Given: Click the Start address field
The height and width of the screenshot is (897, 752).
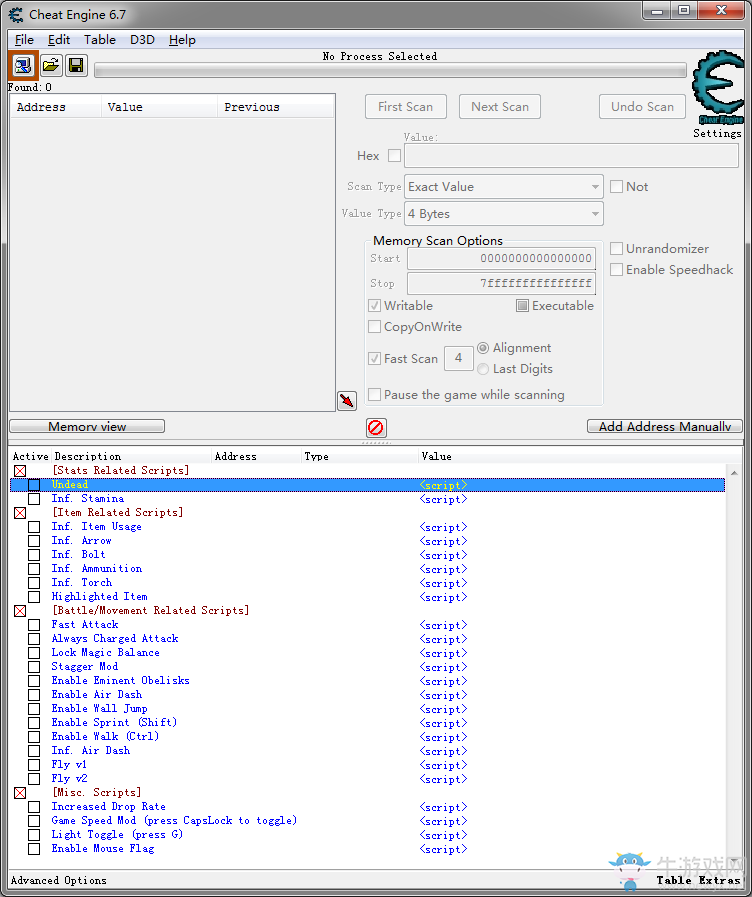Looking at the screenshot, I should click(x=502, y=258).
